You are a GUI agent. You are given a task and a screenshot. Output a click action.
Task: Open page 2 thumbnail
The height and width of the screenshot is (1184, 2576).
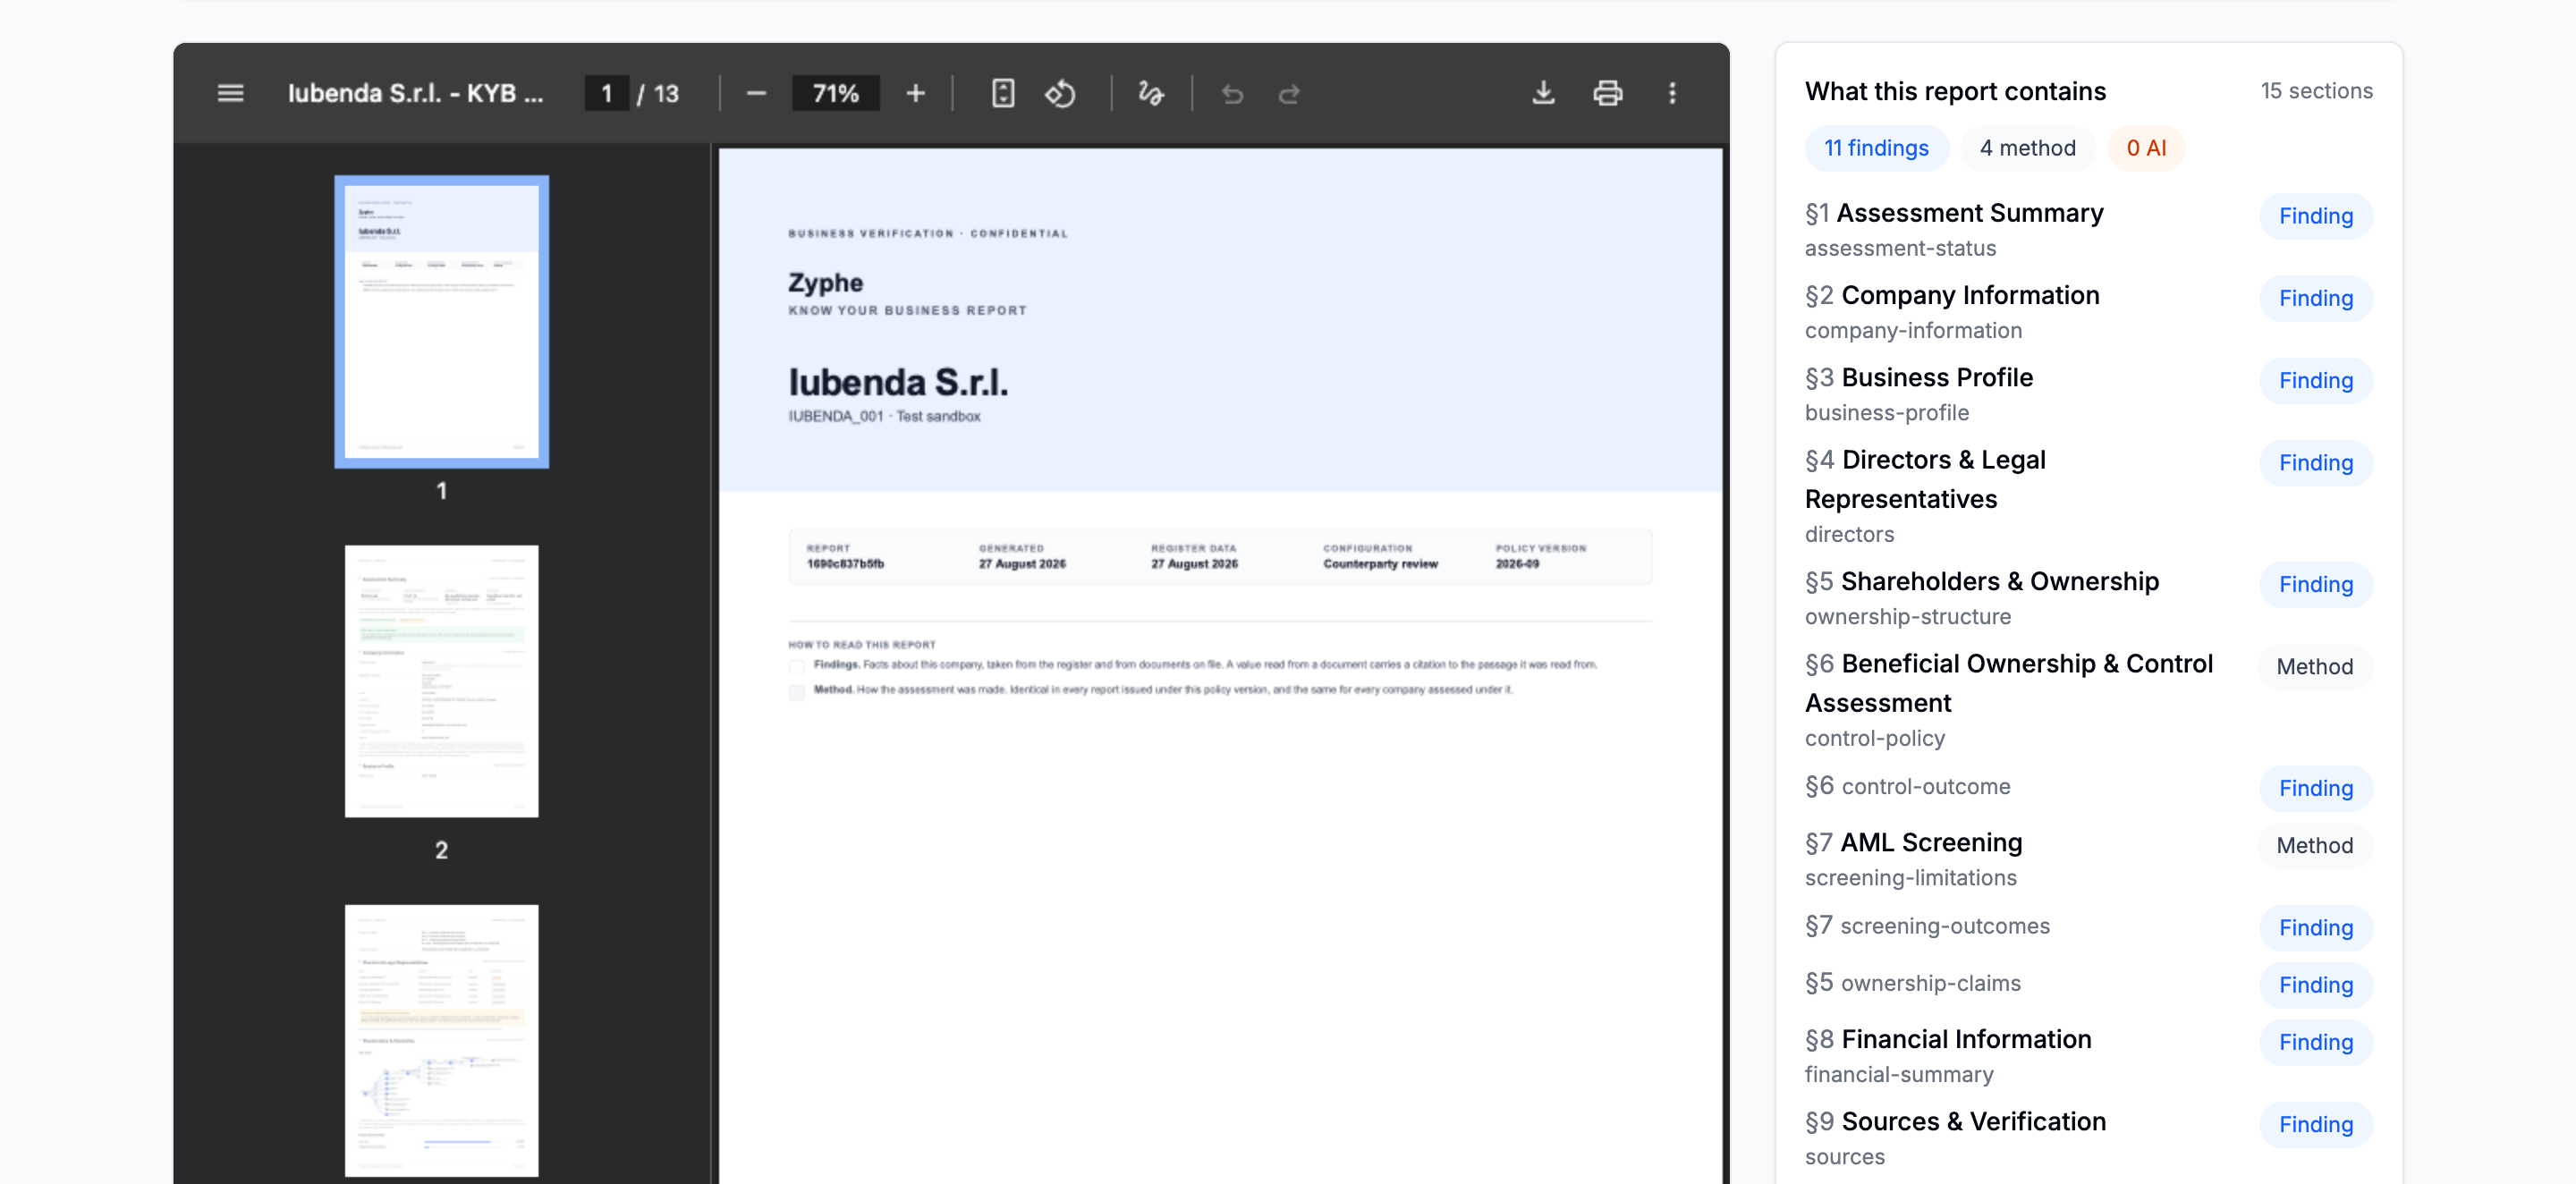point(441,681)
